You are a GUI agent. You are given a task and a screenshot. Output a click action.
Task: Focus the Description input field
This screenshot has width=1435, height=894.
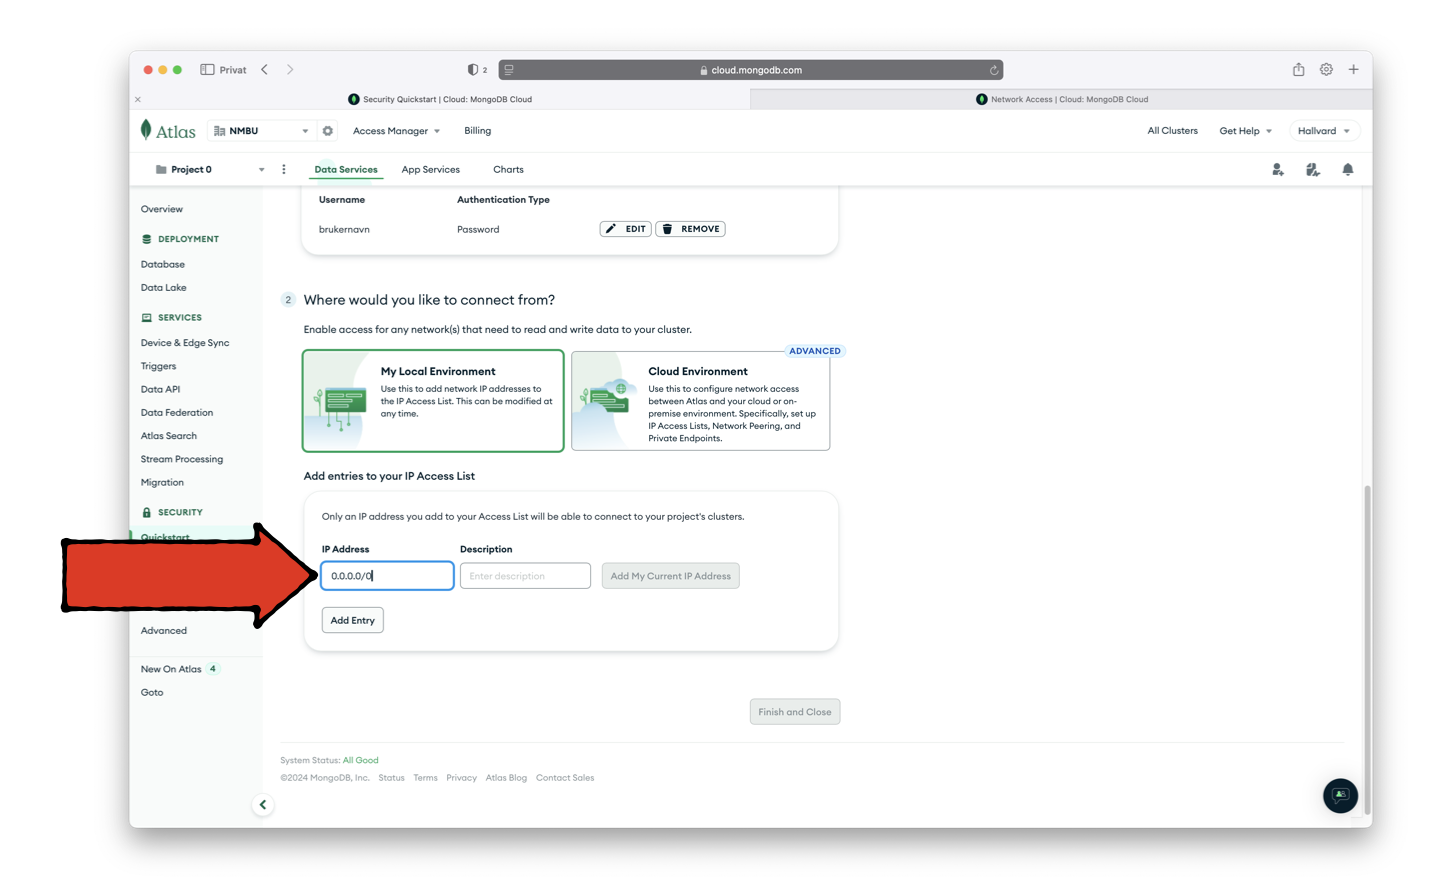(x=525, y=576)
